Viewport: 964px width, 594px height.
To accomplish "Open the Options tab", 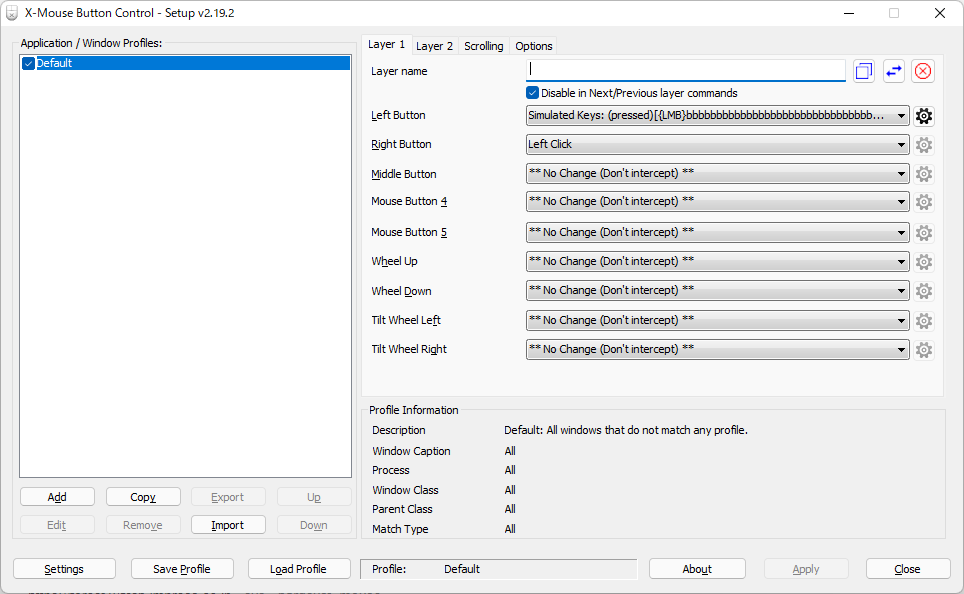I will 534,46.
